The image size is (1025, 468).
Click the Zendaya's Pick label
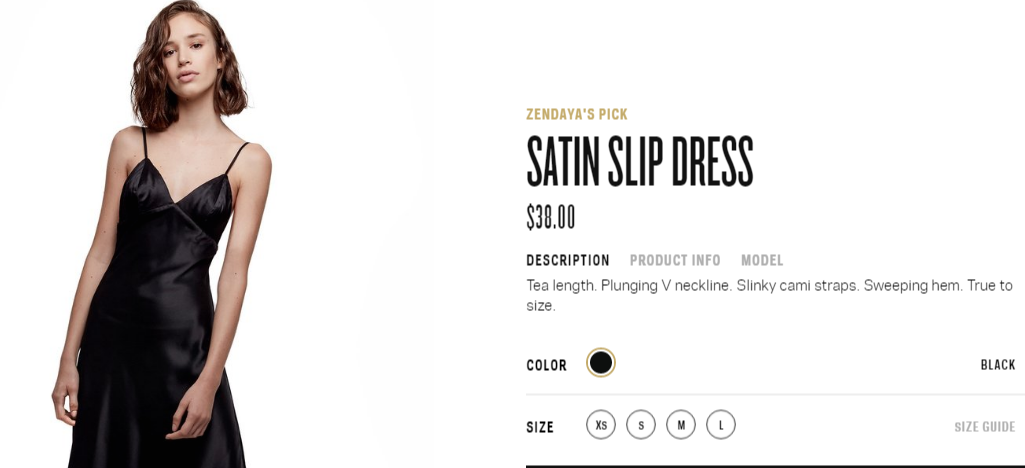click(x=577, y=114)
